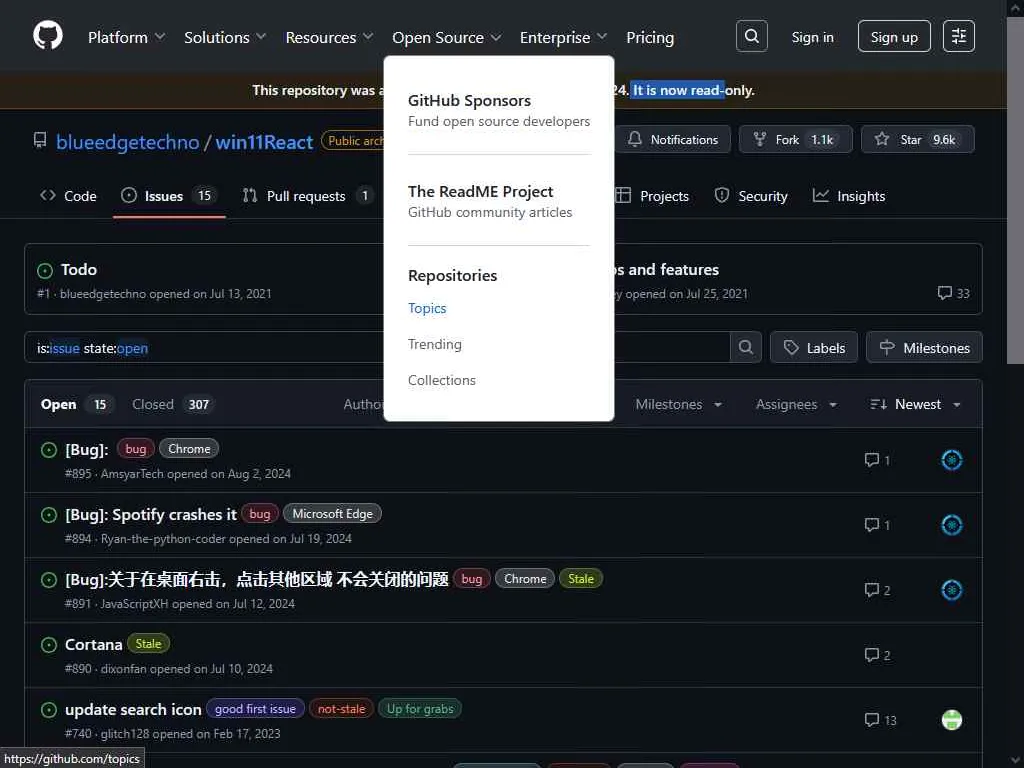Select the Issues tab
The image size is (1024, 768).
(x=168, y=196)
